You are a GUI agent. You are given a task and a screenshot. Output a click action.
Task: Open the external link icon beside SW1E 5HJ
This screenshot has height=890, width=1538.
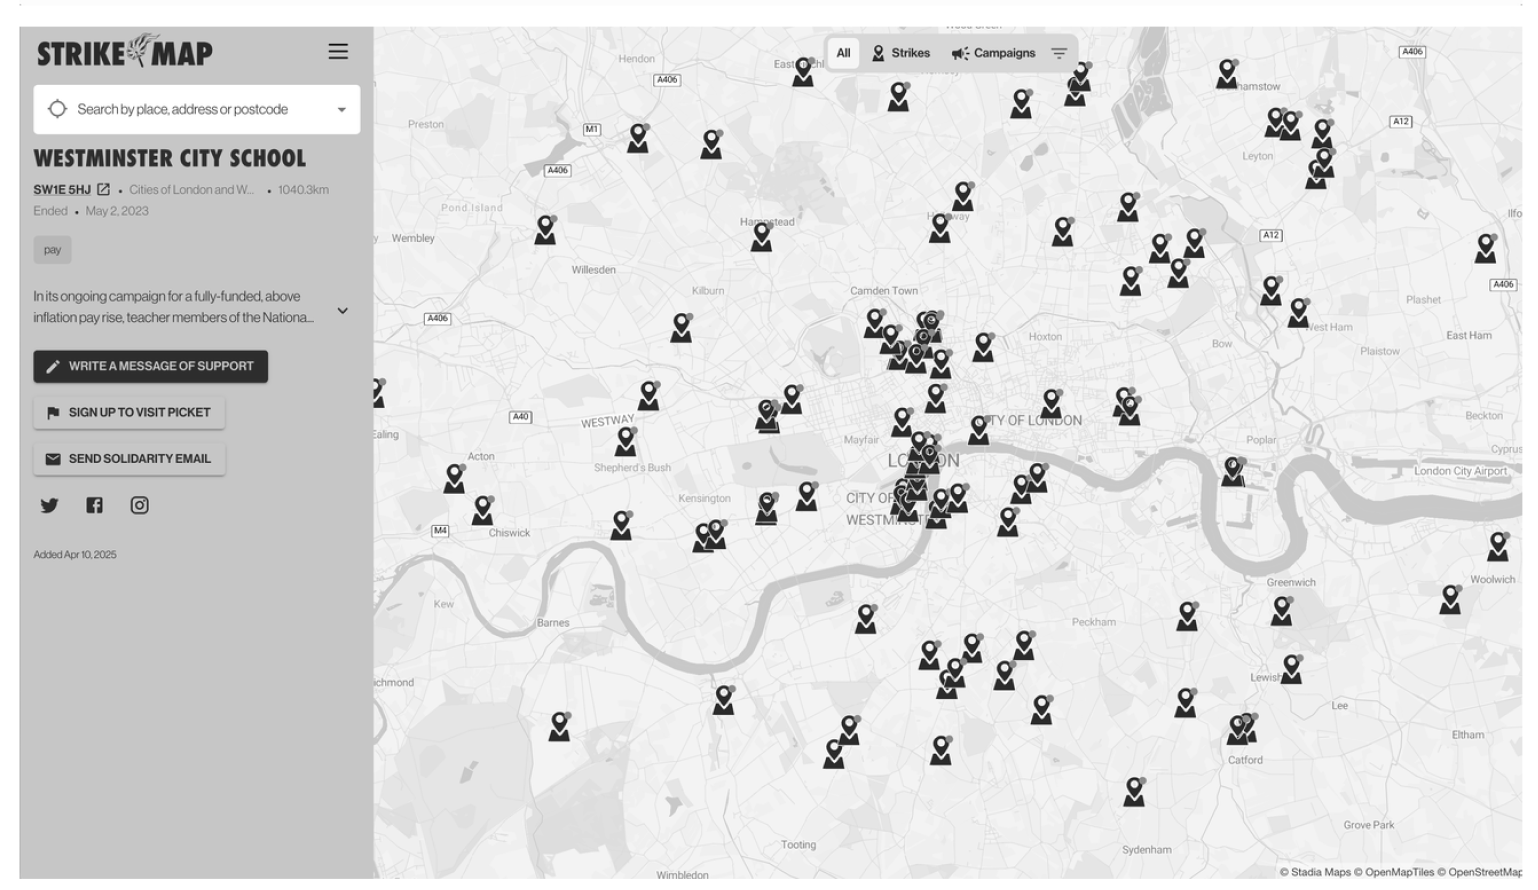pos(103,190)
